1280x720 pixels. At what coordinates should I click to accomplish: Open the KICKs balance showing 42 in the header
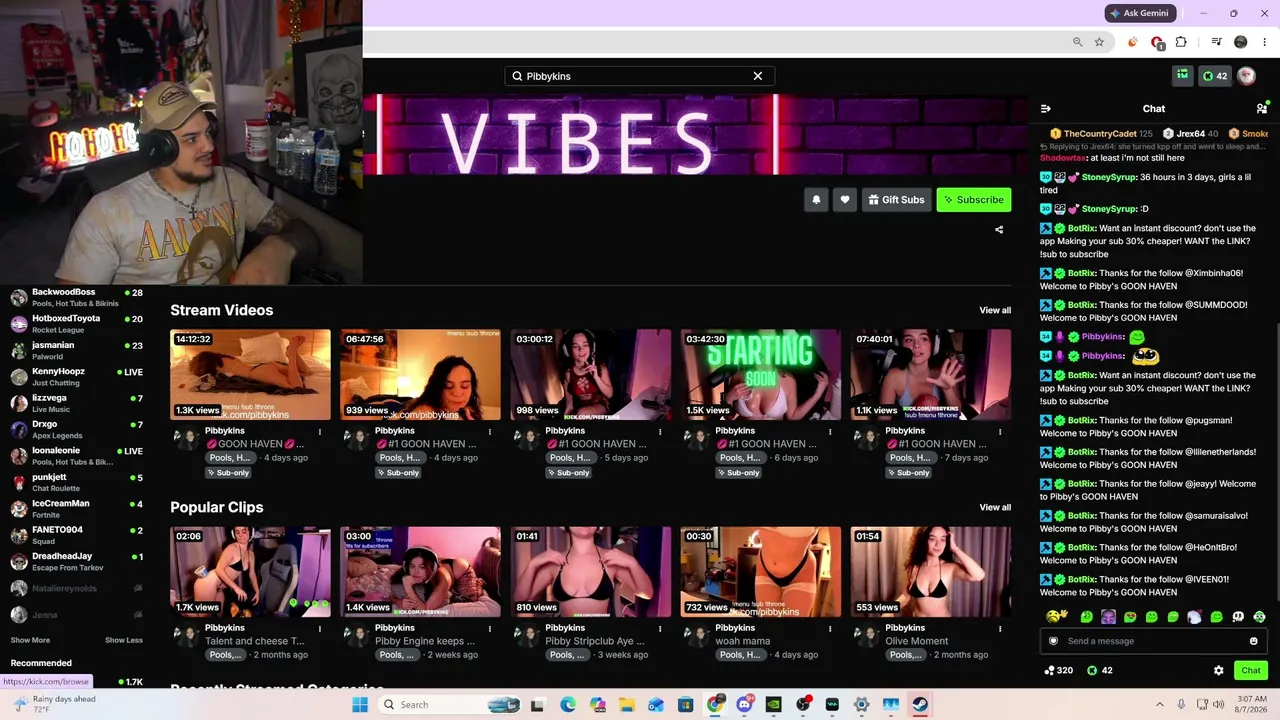pos(1215,76)
